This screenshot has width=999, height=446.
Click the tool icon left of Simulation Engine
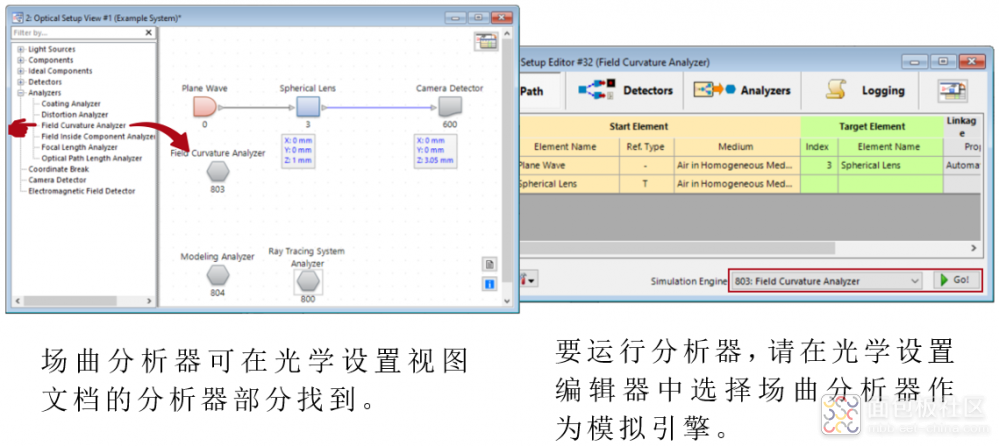click(x=529, y=280)
